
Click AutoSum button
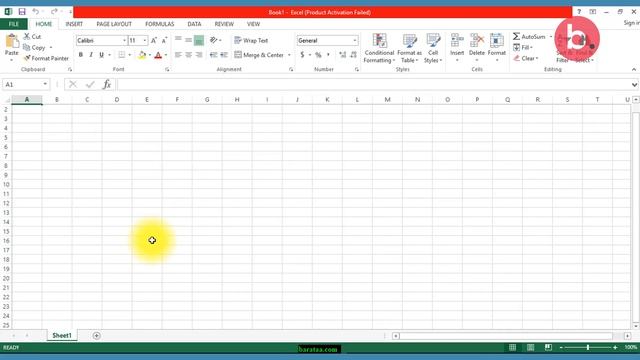pyautogui.click(x=529, y=36)
